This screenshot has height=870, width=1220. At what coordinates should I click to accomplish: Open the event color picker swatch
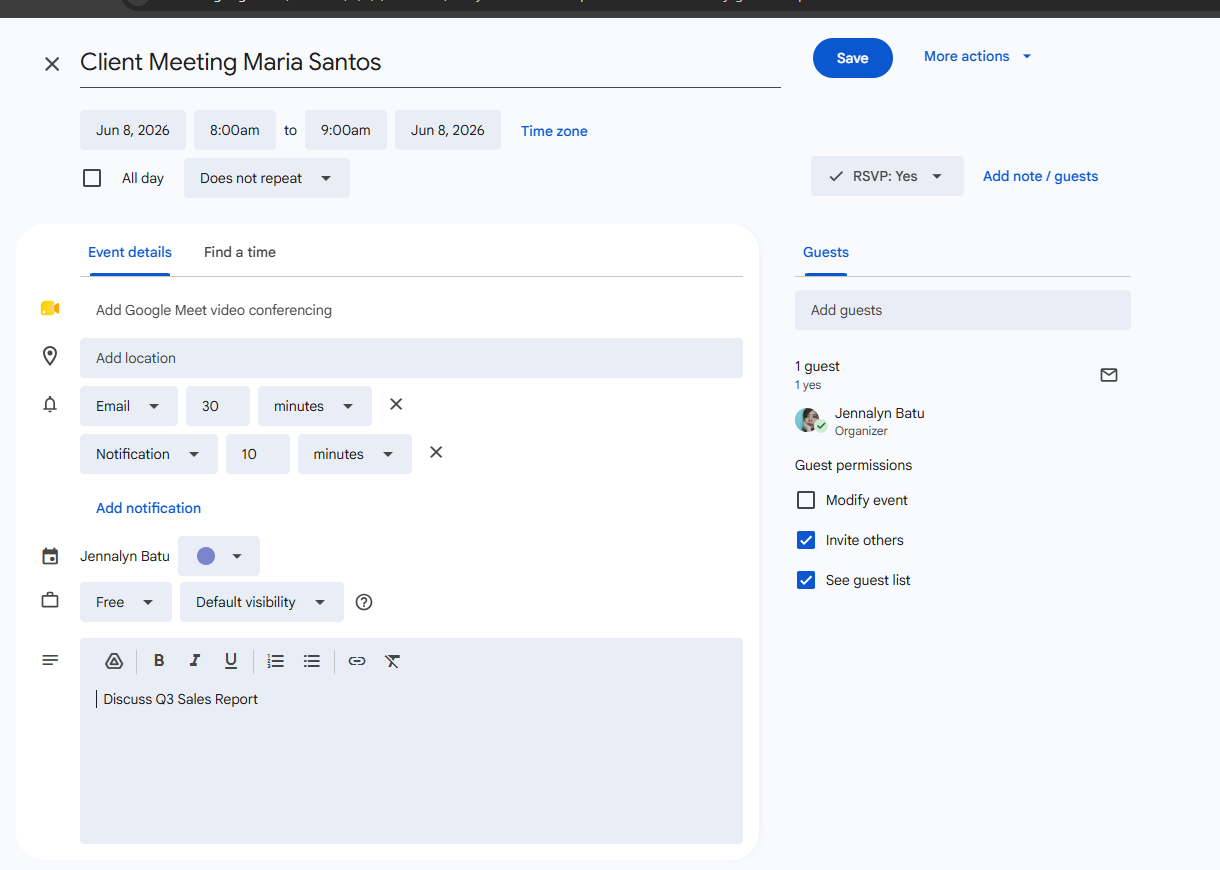(x=219, y=556)
